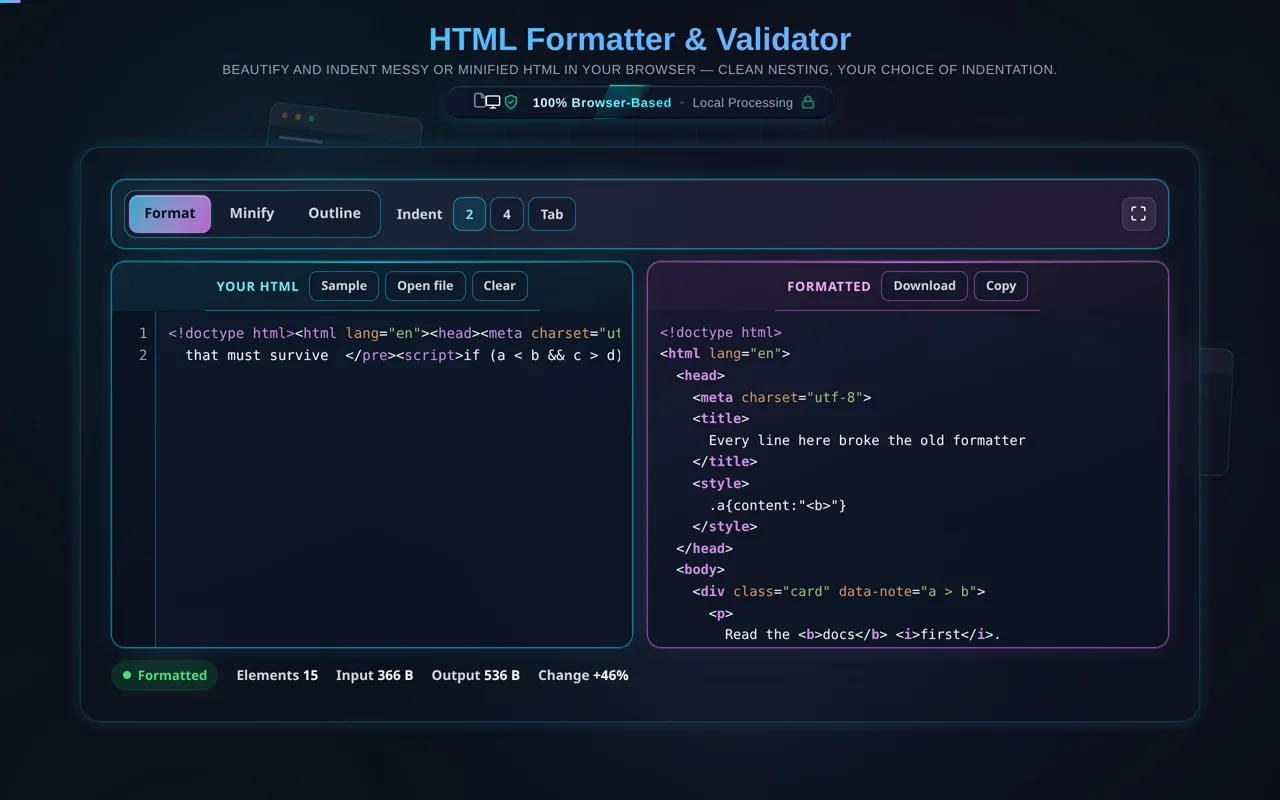
Task: Click the Local Processing text
Action: click(x=743, y=102)
